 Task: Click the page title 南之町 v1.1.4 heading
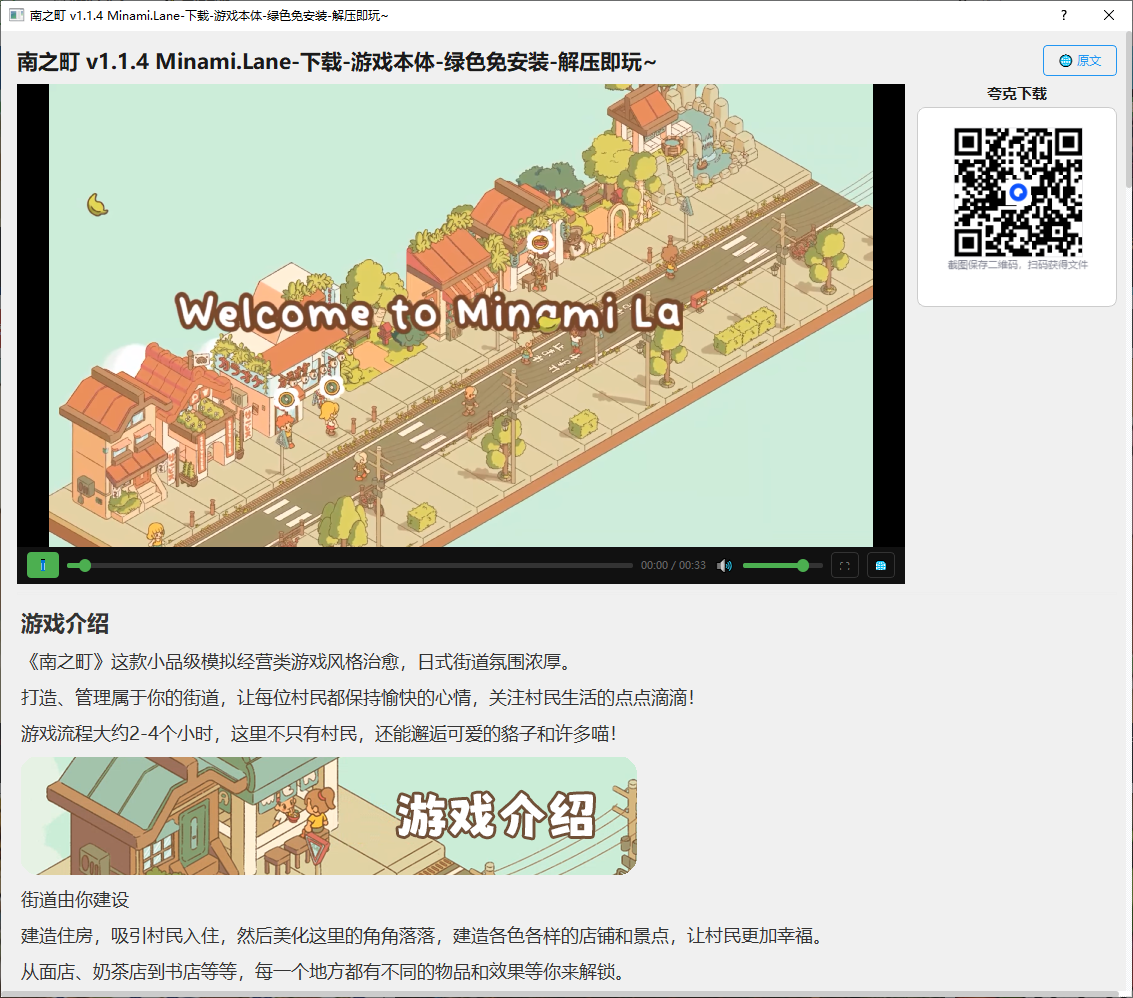point(337,62)
